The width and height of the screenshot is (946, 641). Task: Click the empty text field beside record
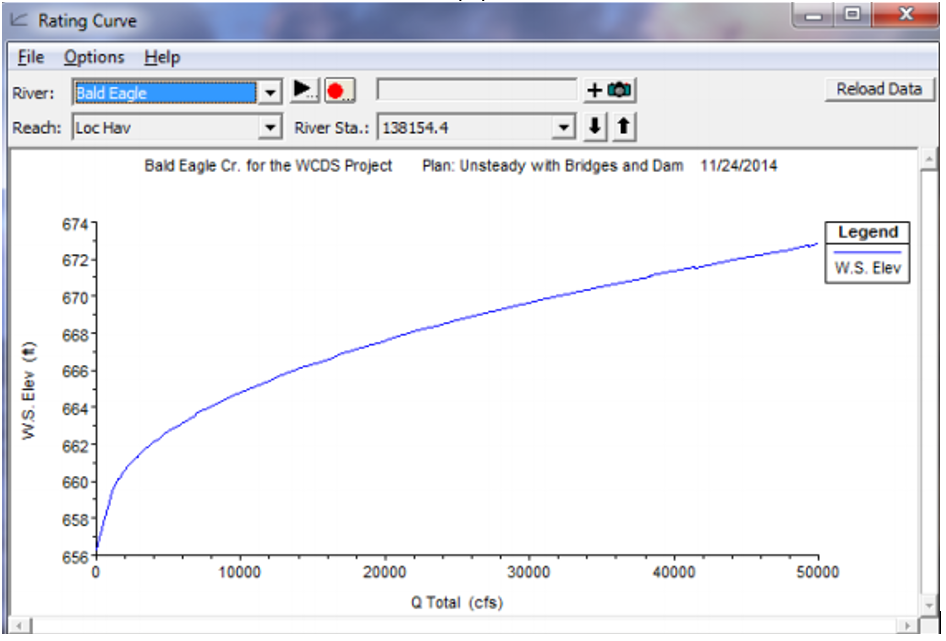(476, 90)
